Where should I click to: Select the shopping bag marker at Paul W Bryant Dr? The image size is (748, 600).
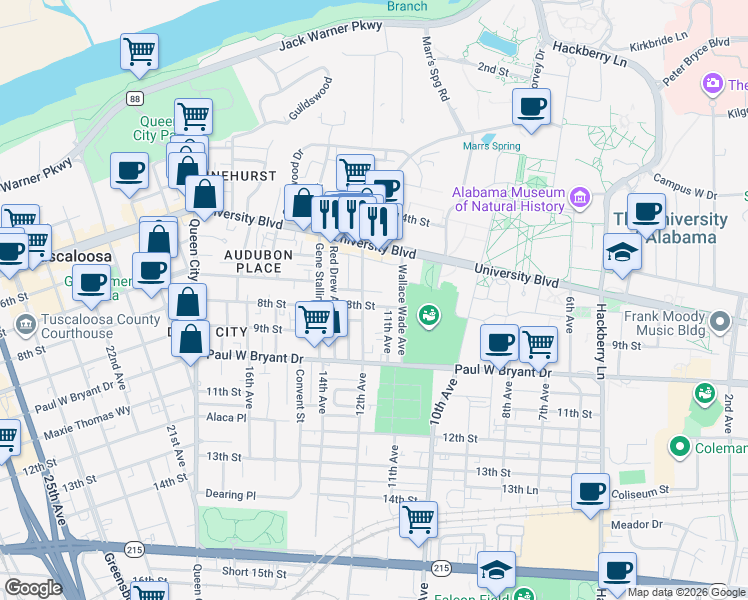pos(190,338)
